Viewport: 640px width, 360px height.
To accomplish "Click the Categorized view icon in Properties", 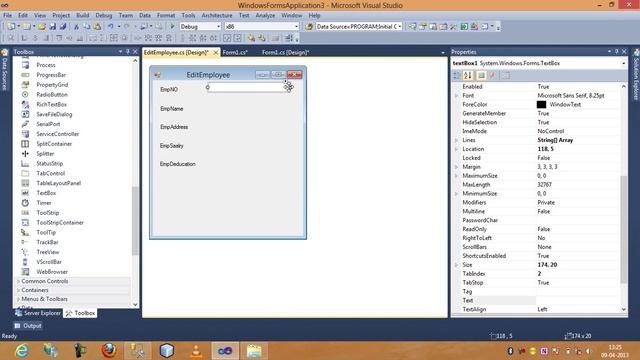I will 457,76.
